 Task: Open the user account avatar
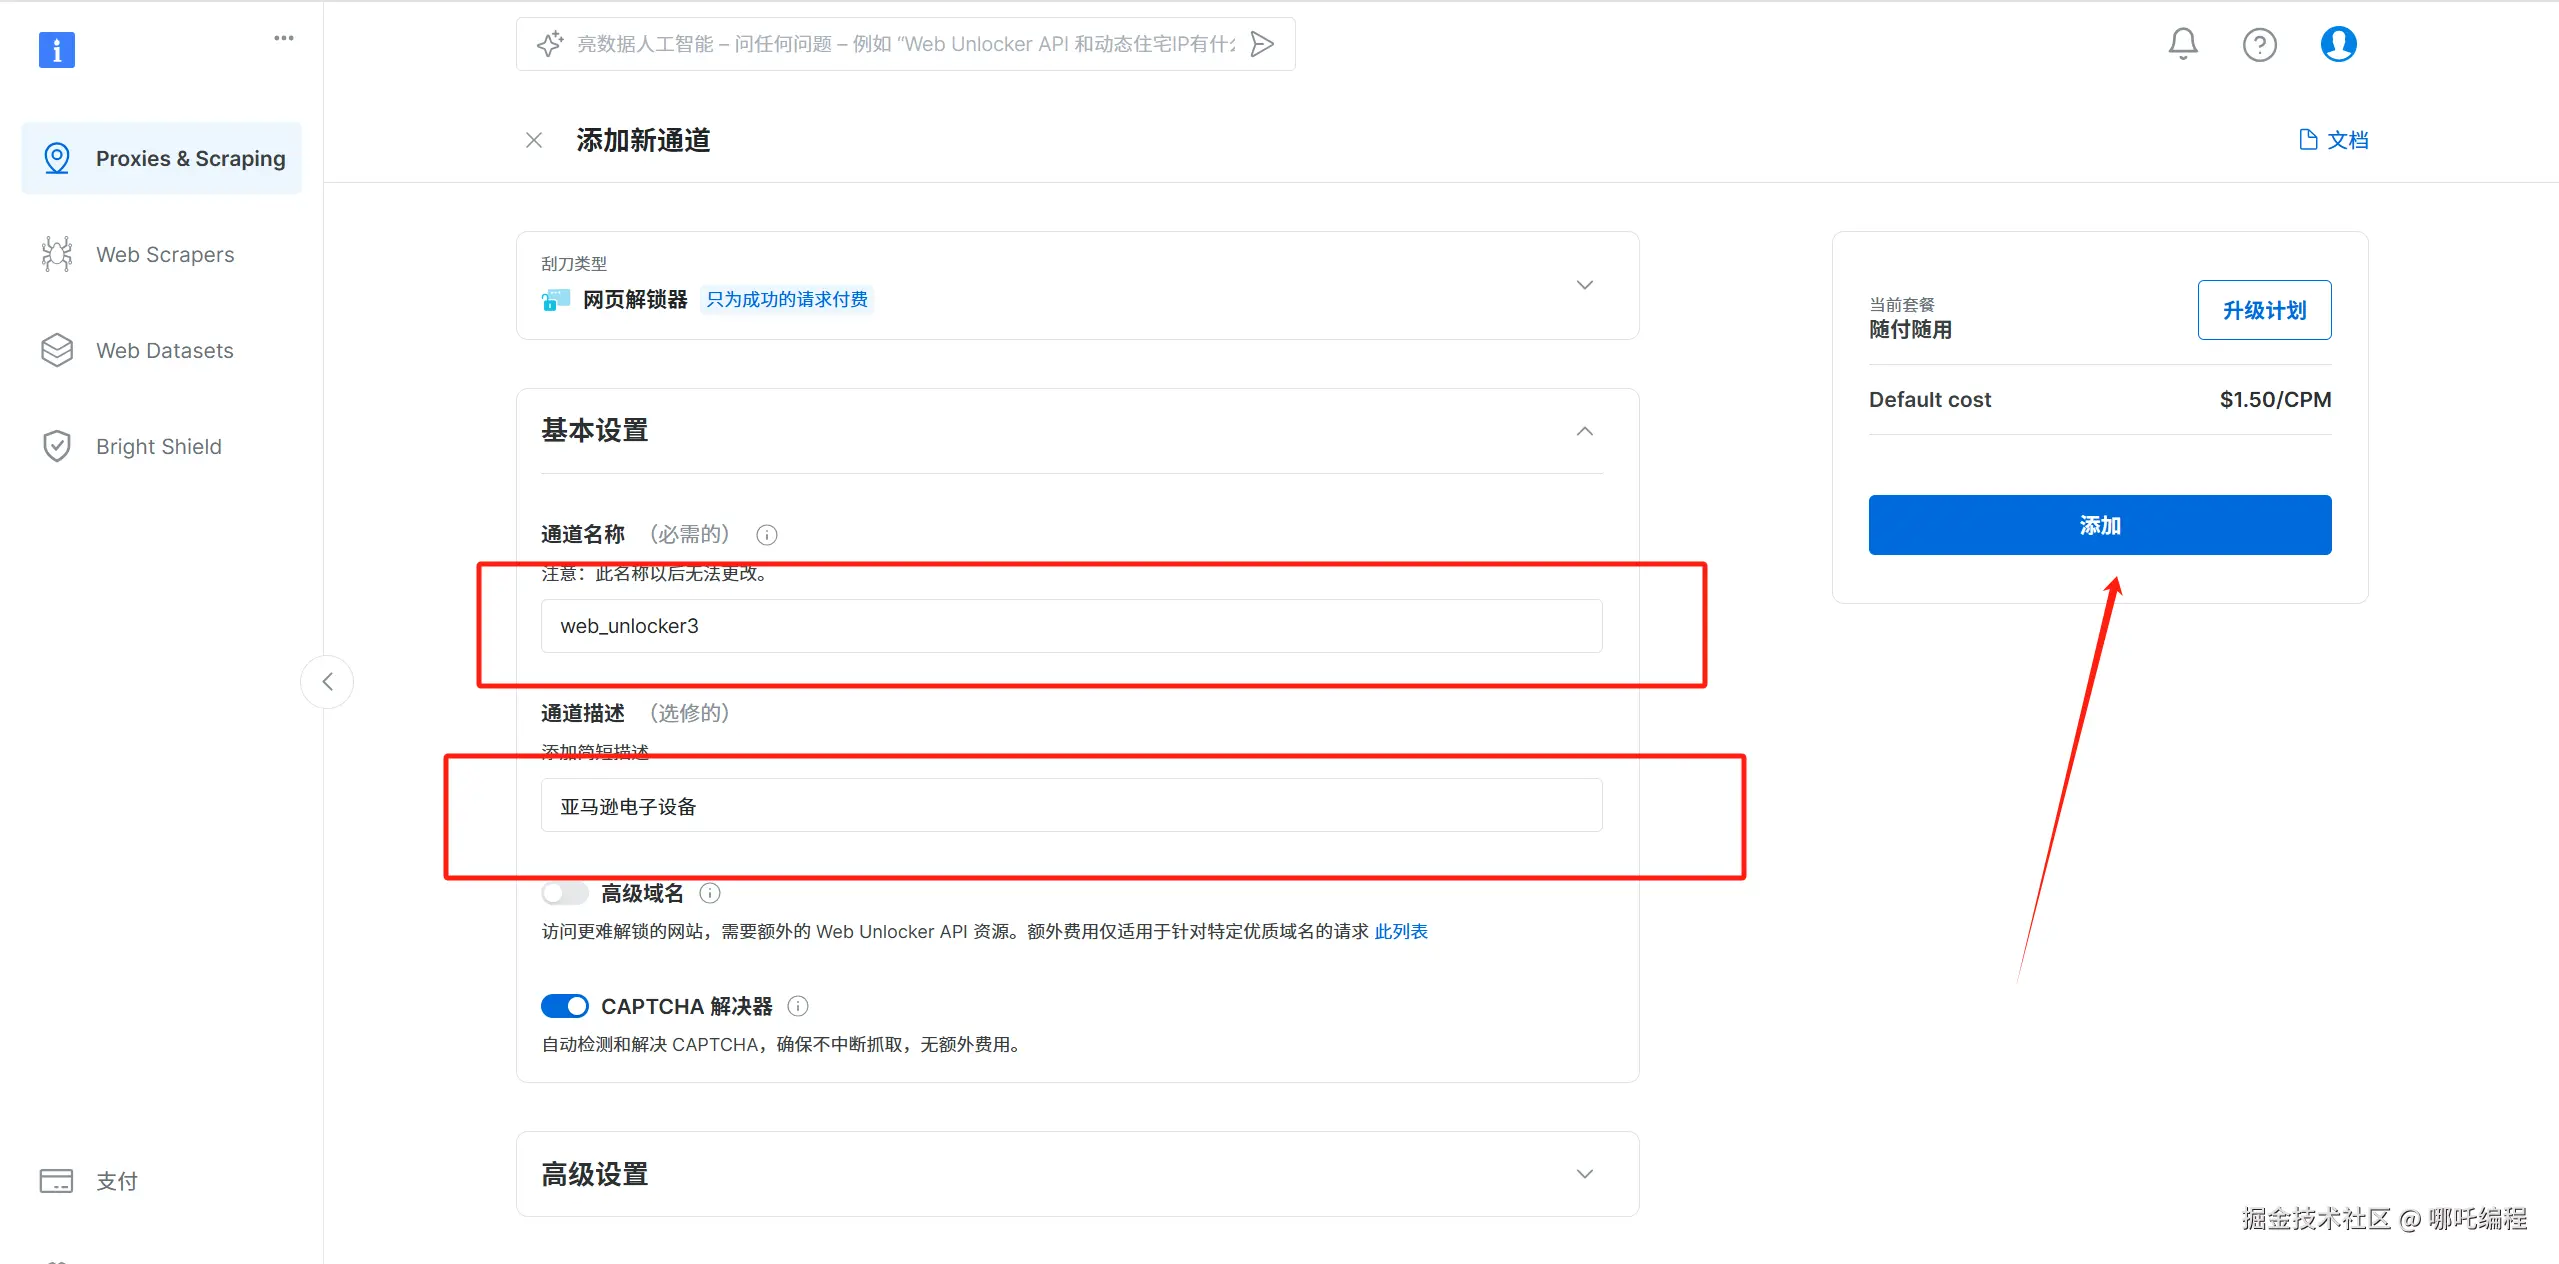(x=2337, y=44)
